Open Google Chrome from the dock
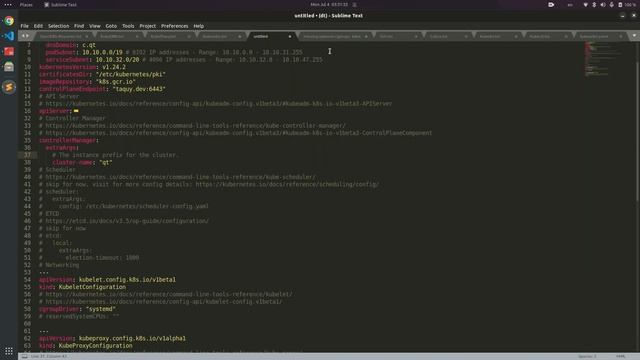Image resolution: width=640 pixels, height=360 pixels. pyautogui.click(x=9, y=21)
